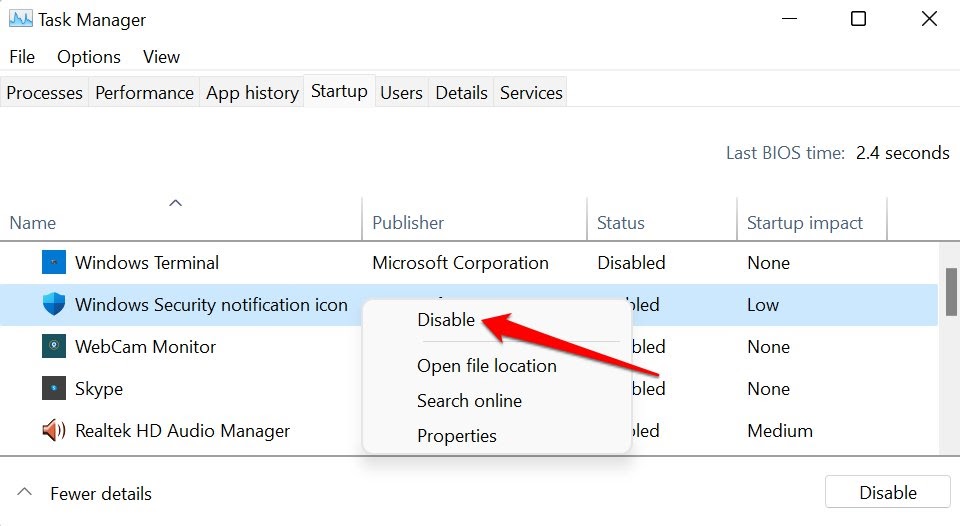Click the Windows Terminal app icon
Viewport: 960px width, 526px height.
point(54,263)
